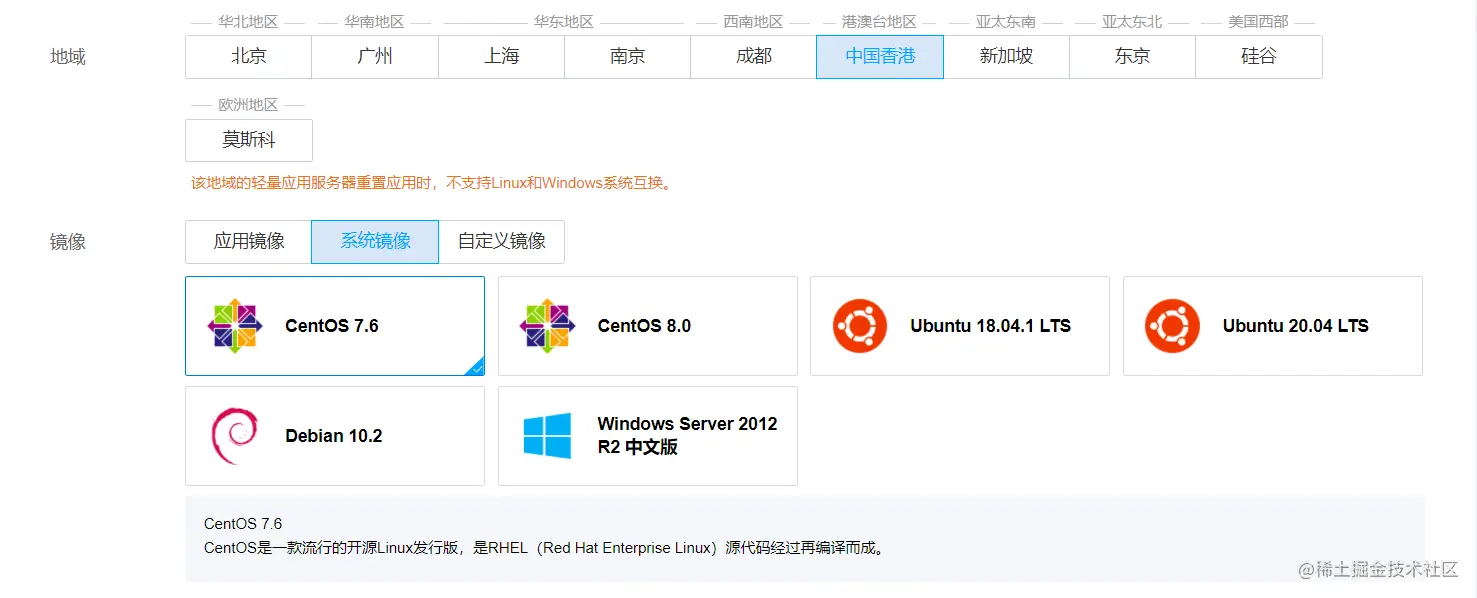Click the 亚太东南 group heading
Viewport: 1477px width, 598px height.
pyautogui.click(x=1006, y=21)
